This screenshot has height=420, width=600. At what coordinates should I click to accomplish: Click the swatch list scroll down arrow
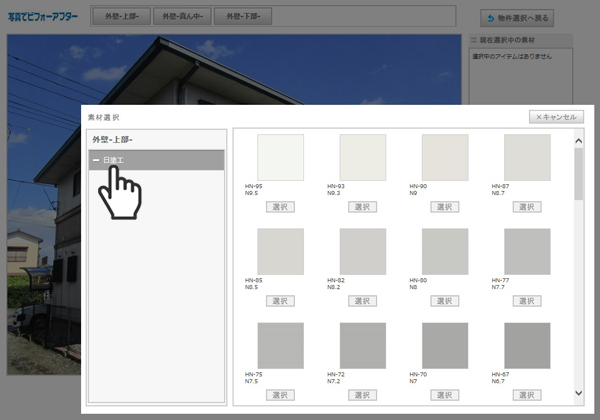point(578,394)
